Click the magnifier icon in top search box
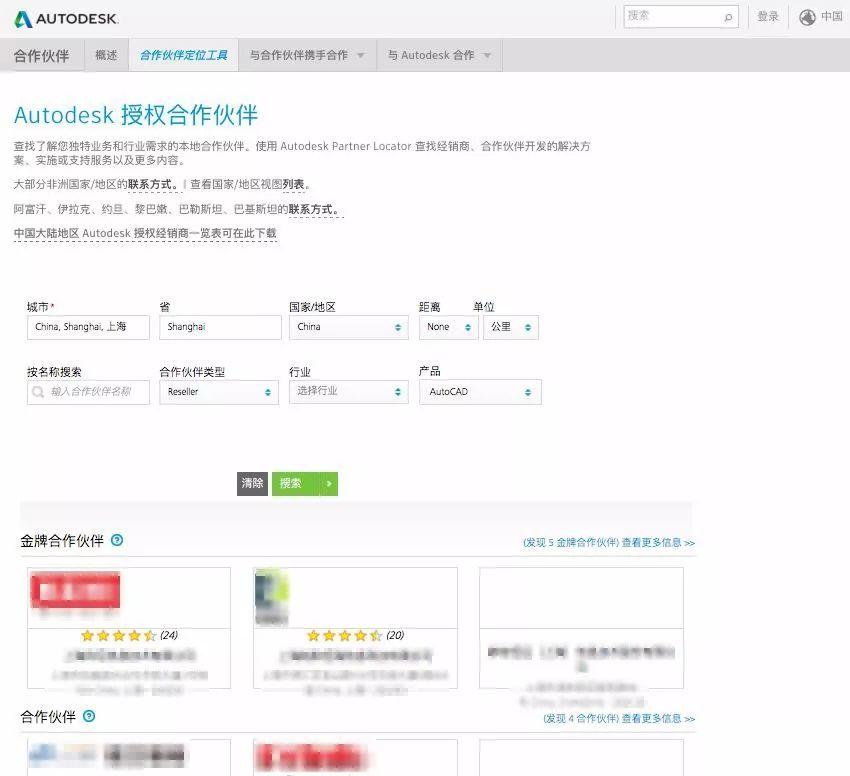 tap(728, 17)
